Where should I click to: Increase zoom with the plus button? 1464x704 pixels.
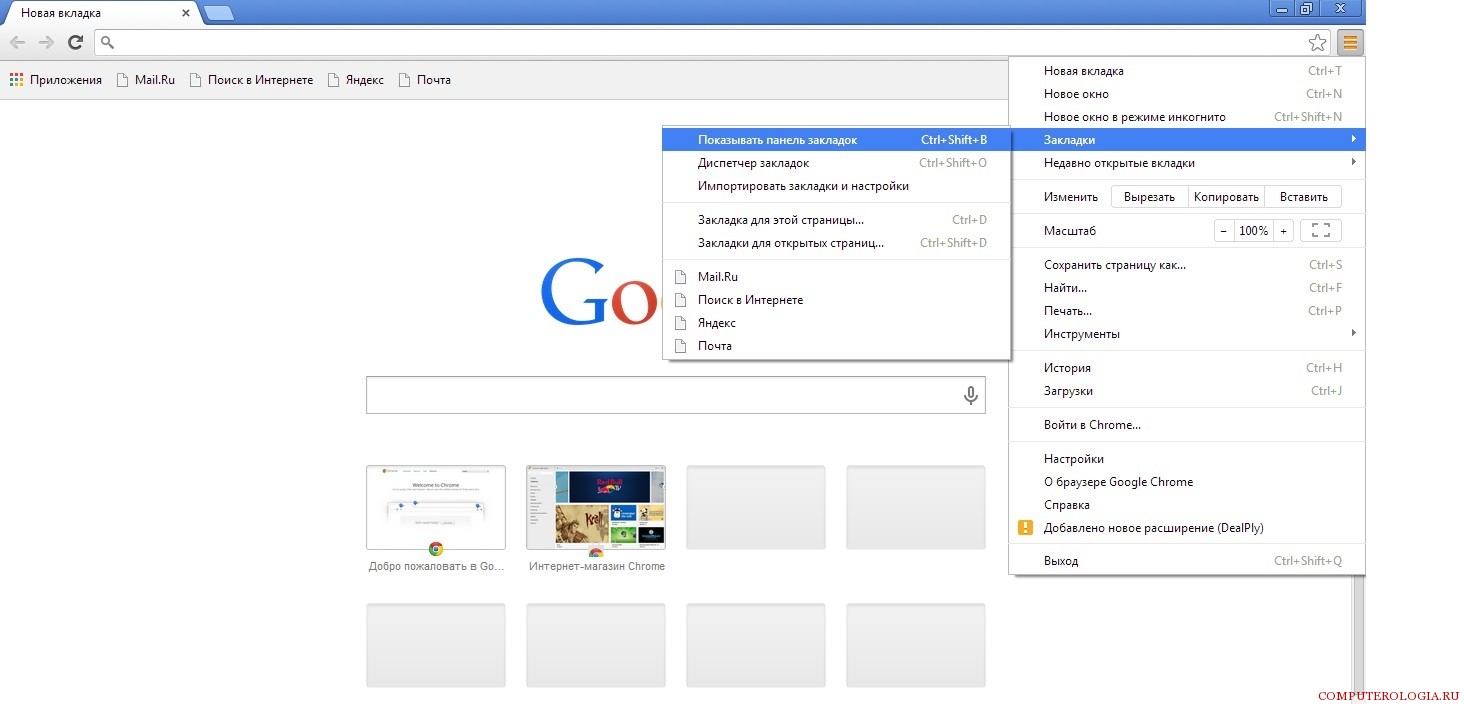(1283, 231)
